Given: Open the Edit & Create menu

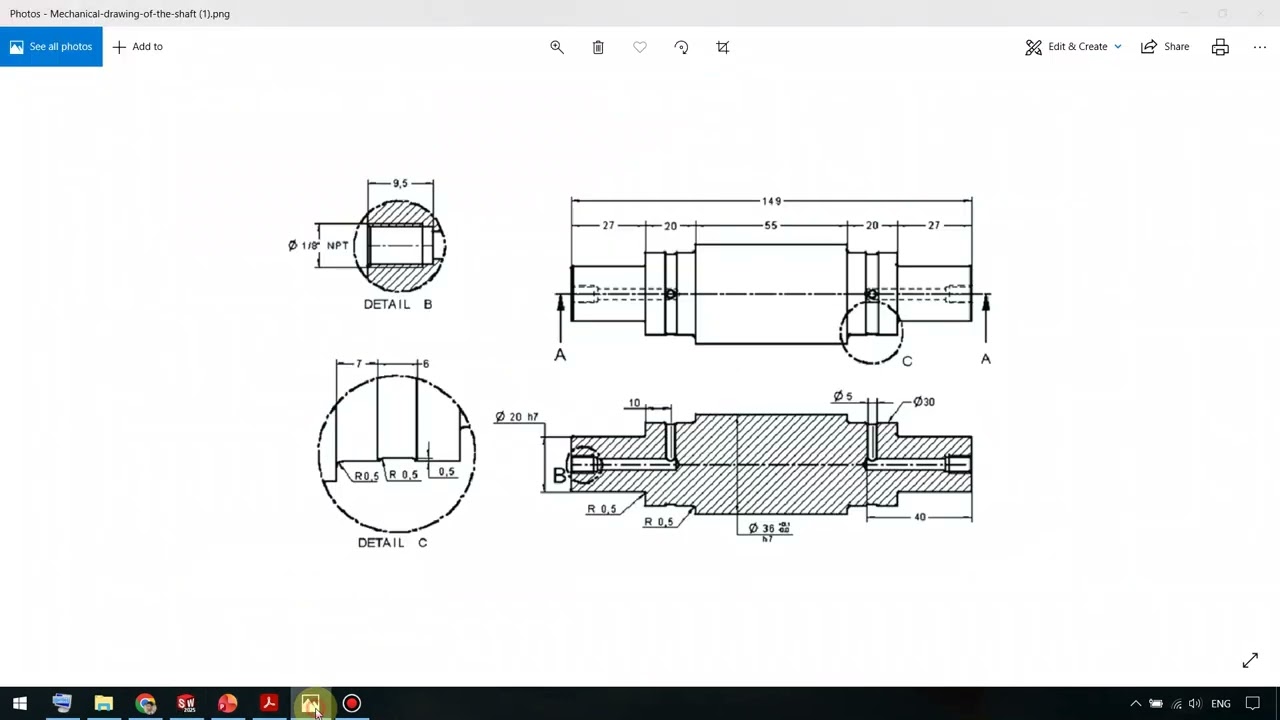Looking at the screenshot, I should coord(1074,47).
